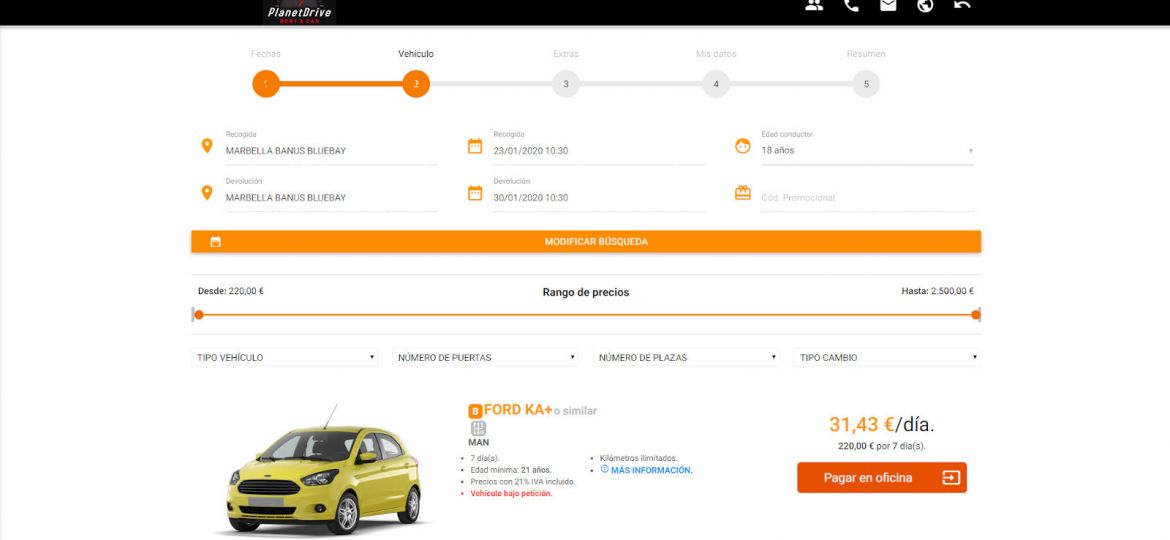Click the category B badge icon
The width and height of the screenshot is (1170, 540).
pyautogui.click(x=475, y=411)
